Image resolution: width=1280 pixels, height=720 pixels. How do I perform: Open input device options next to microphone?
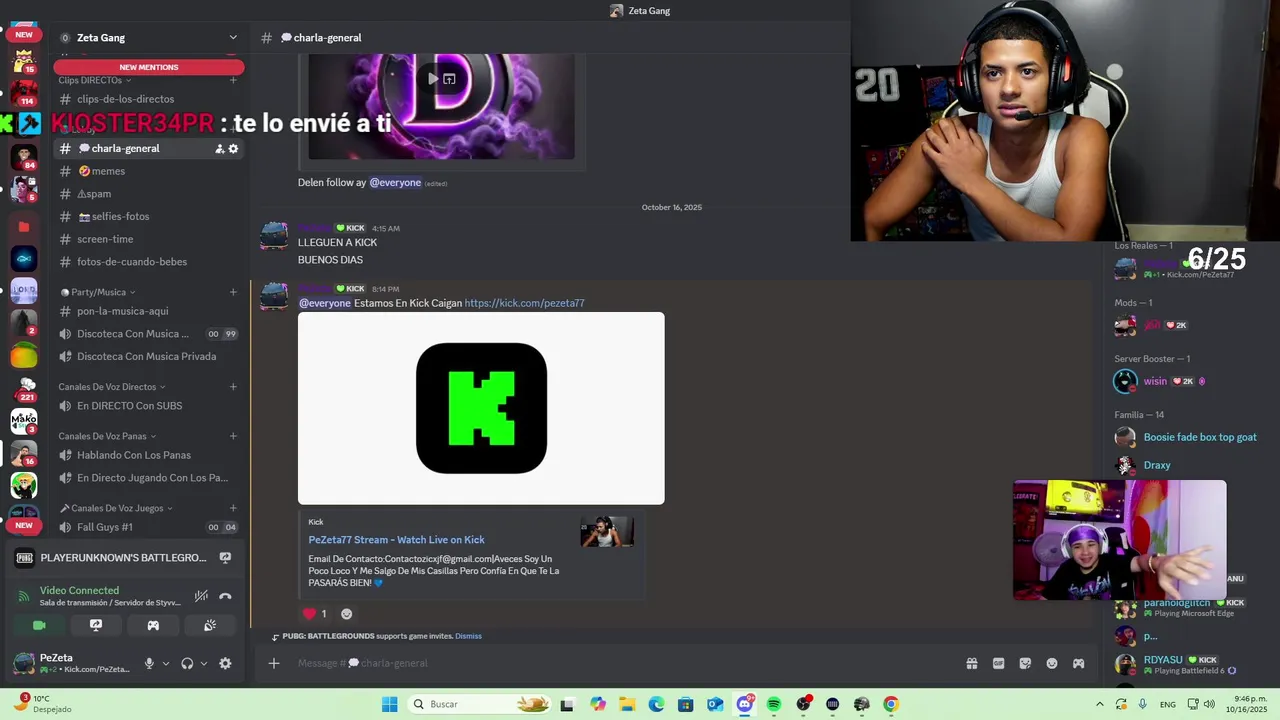point(166,663)
